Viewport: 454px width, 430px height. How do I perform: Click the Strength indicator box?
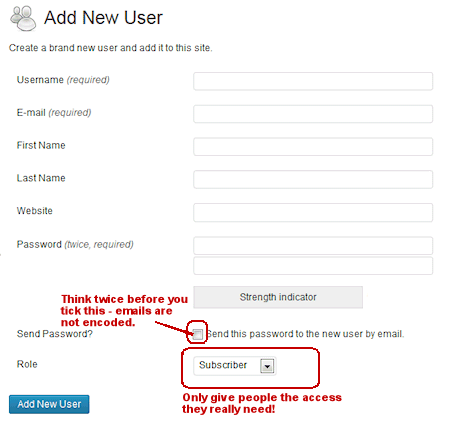278,297
